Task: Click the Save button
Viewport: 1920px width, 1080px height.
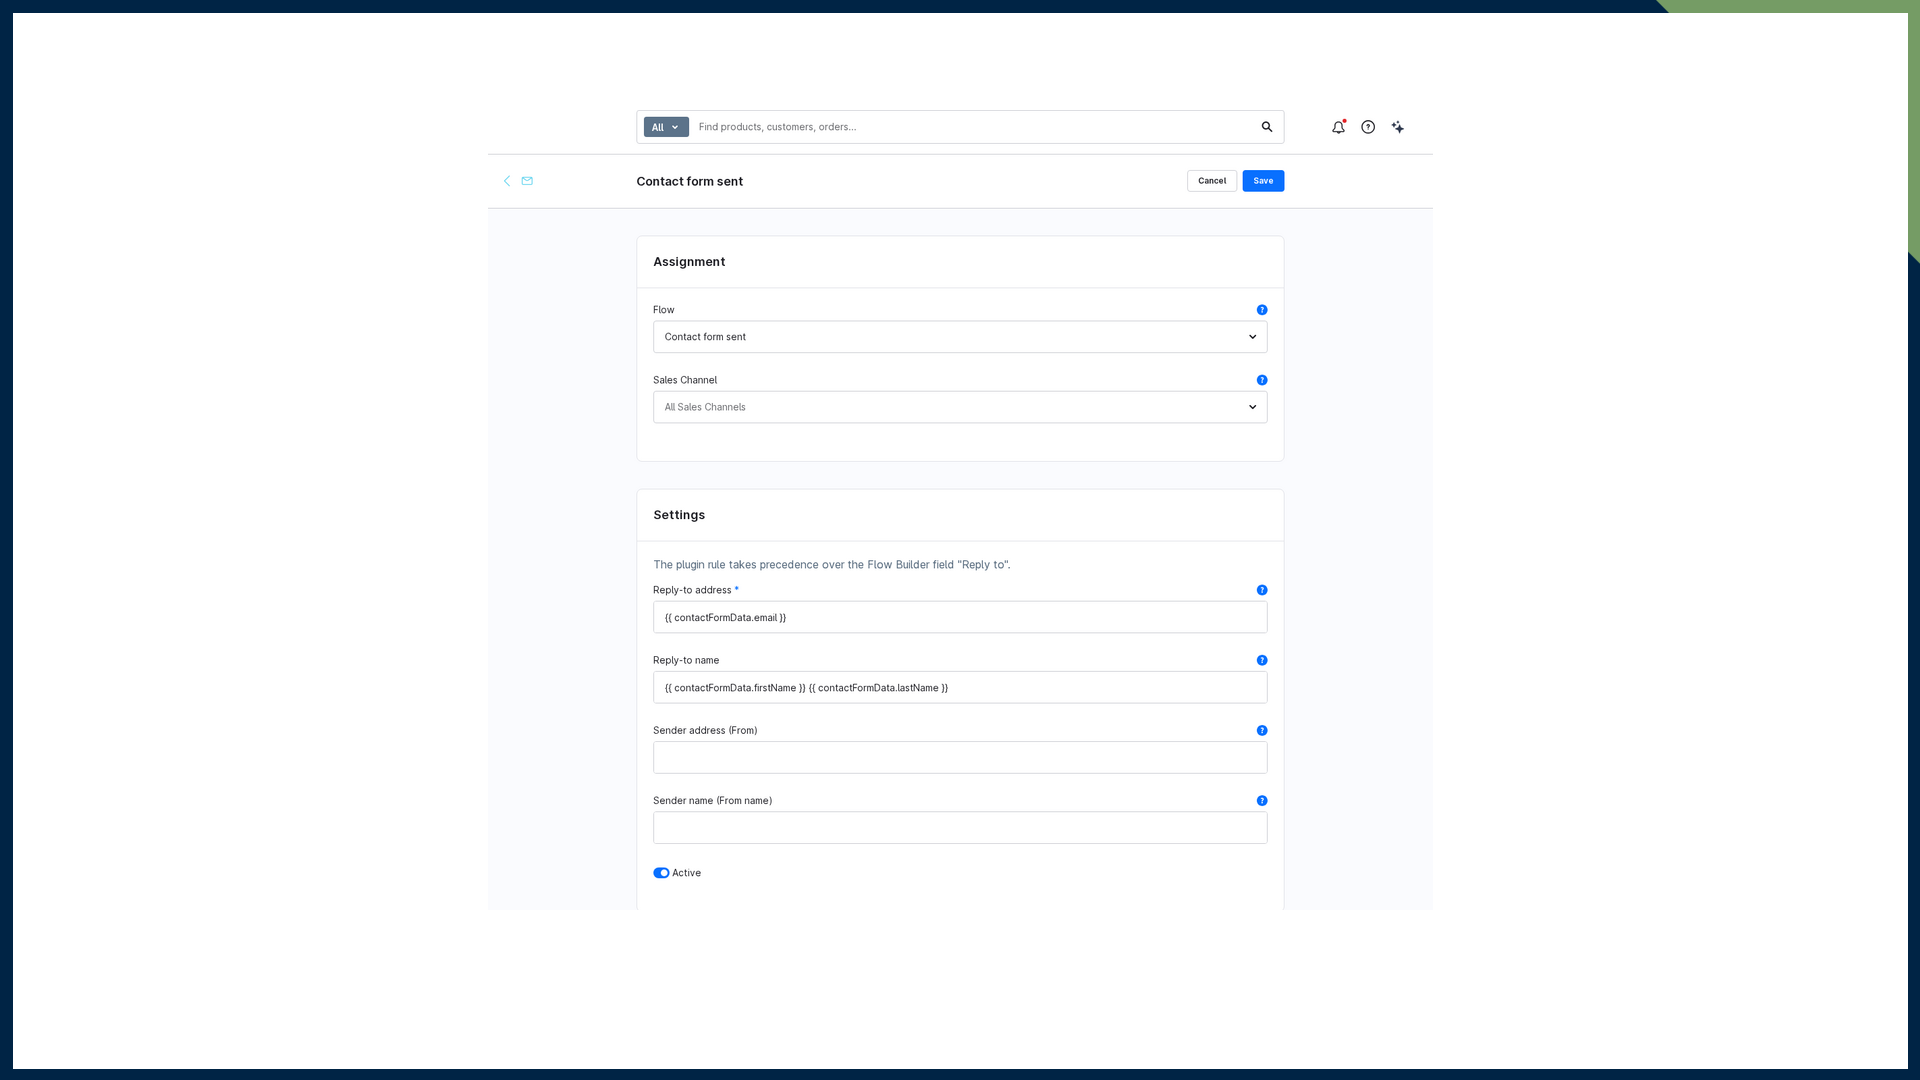Action: (x=1263, y=181)
